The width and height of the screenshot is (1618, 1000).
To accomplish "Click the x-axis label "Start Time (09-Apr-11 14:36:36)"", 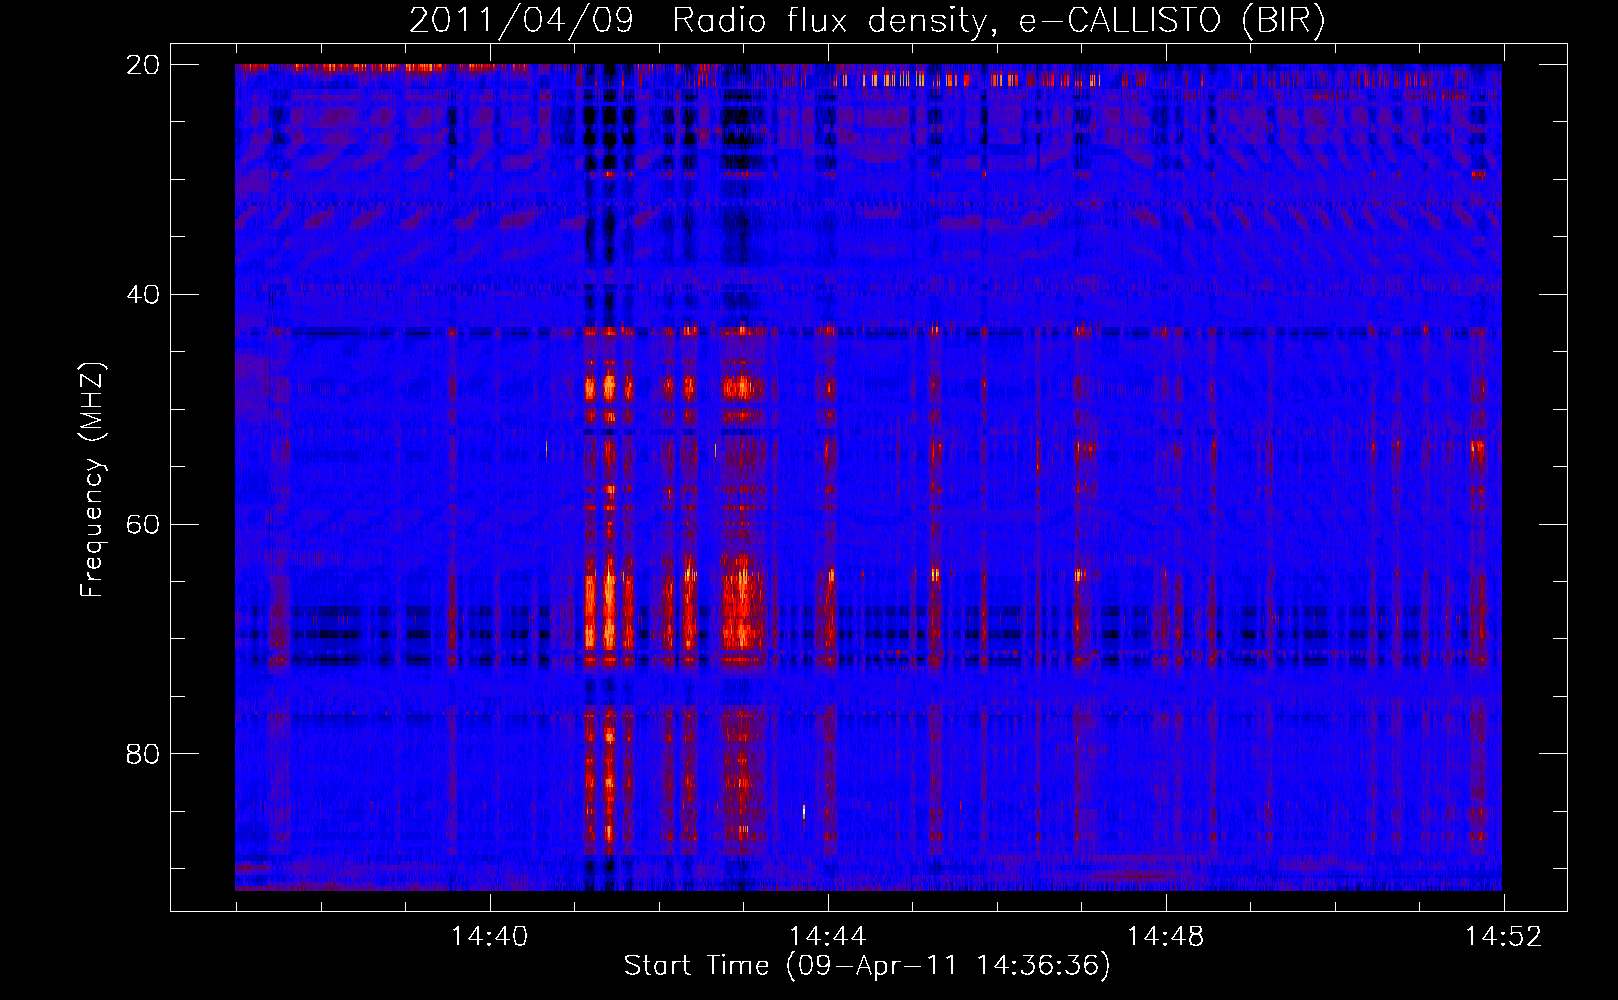I will [867, 966].
